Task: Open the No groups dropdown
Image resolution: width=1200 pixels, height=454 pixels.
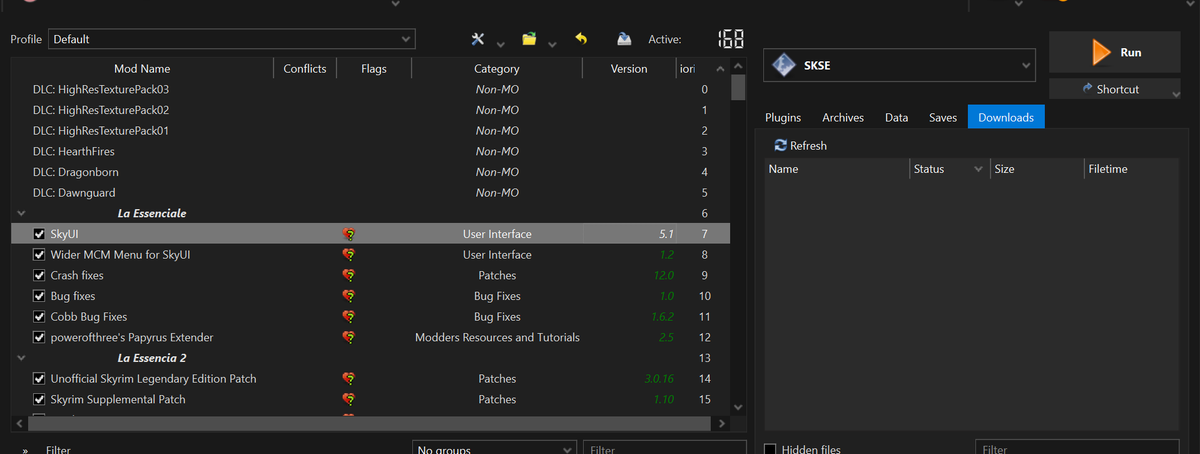Action: point(493,449)
